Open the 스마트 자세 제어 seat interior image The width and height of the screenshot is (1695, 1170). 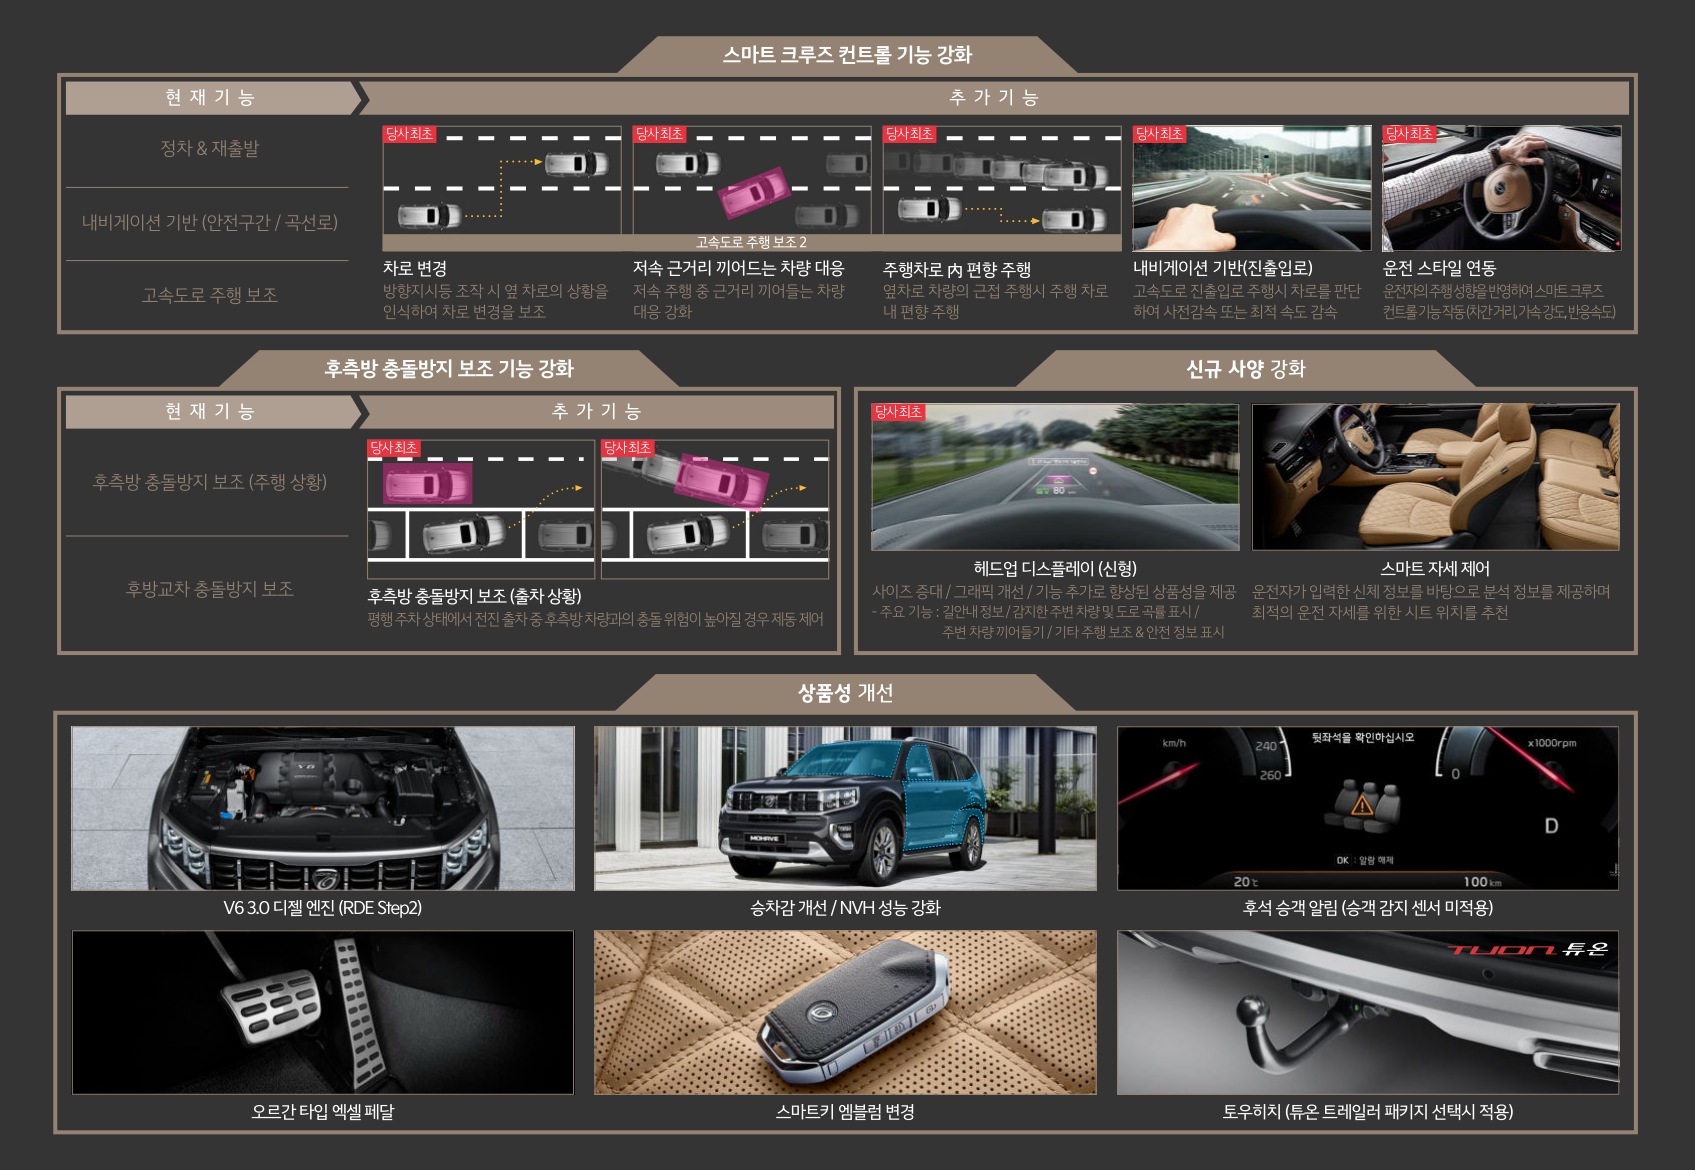click(x=1435, y=477)
